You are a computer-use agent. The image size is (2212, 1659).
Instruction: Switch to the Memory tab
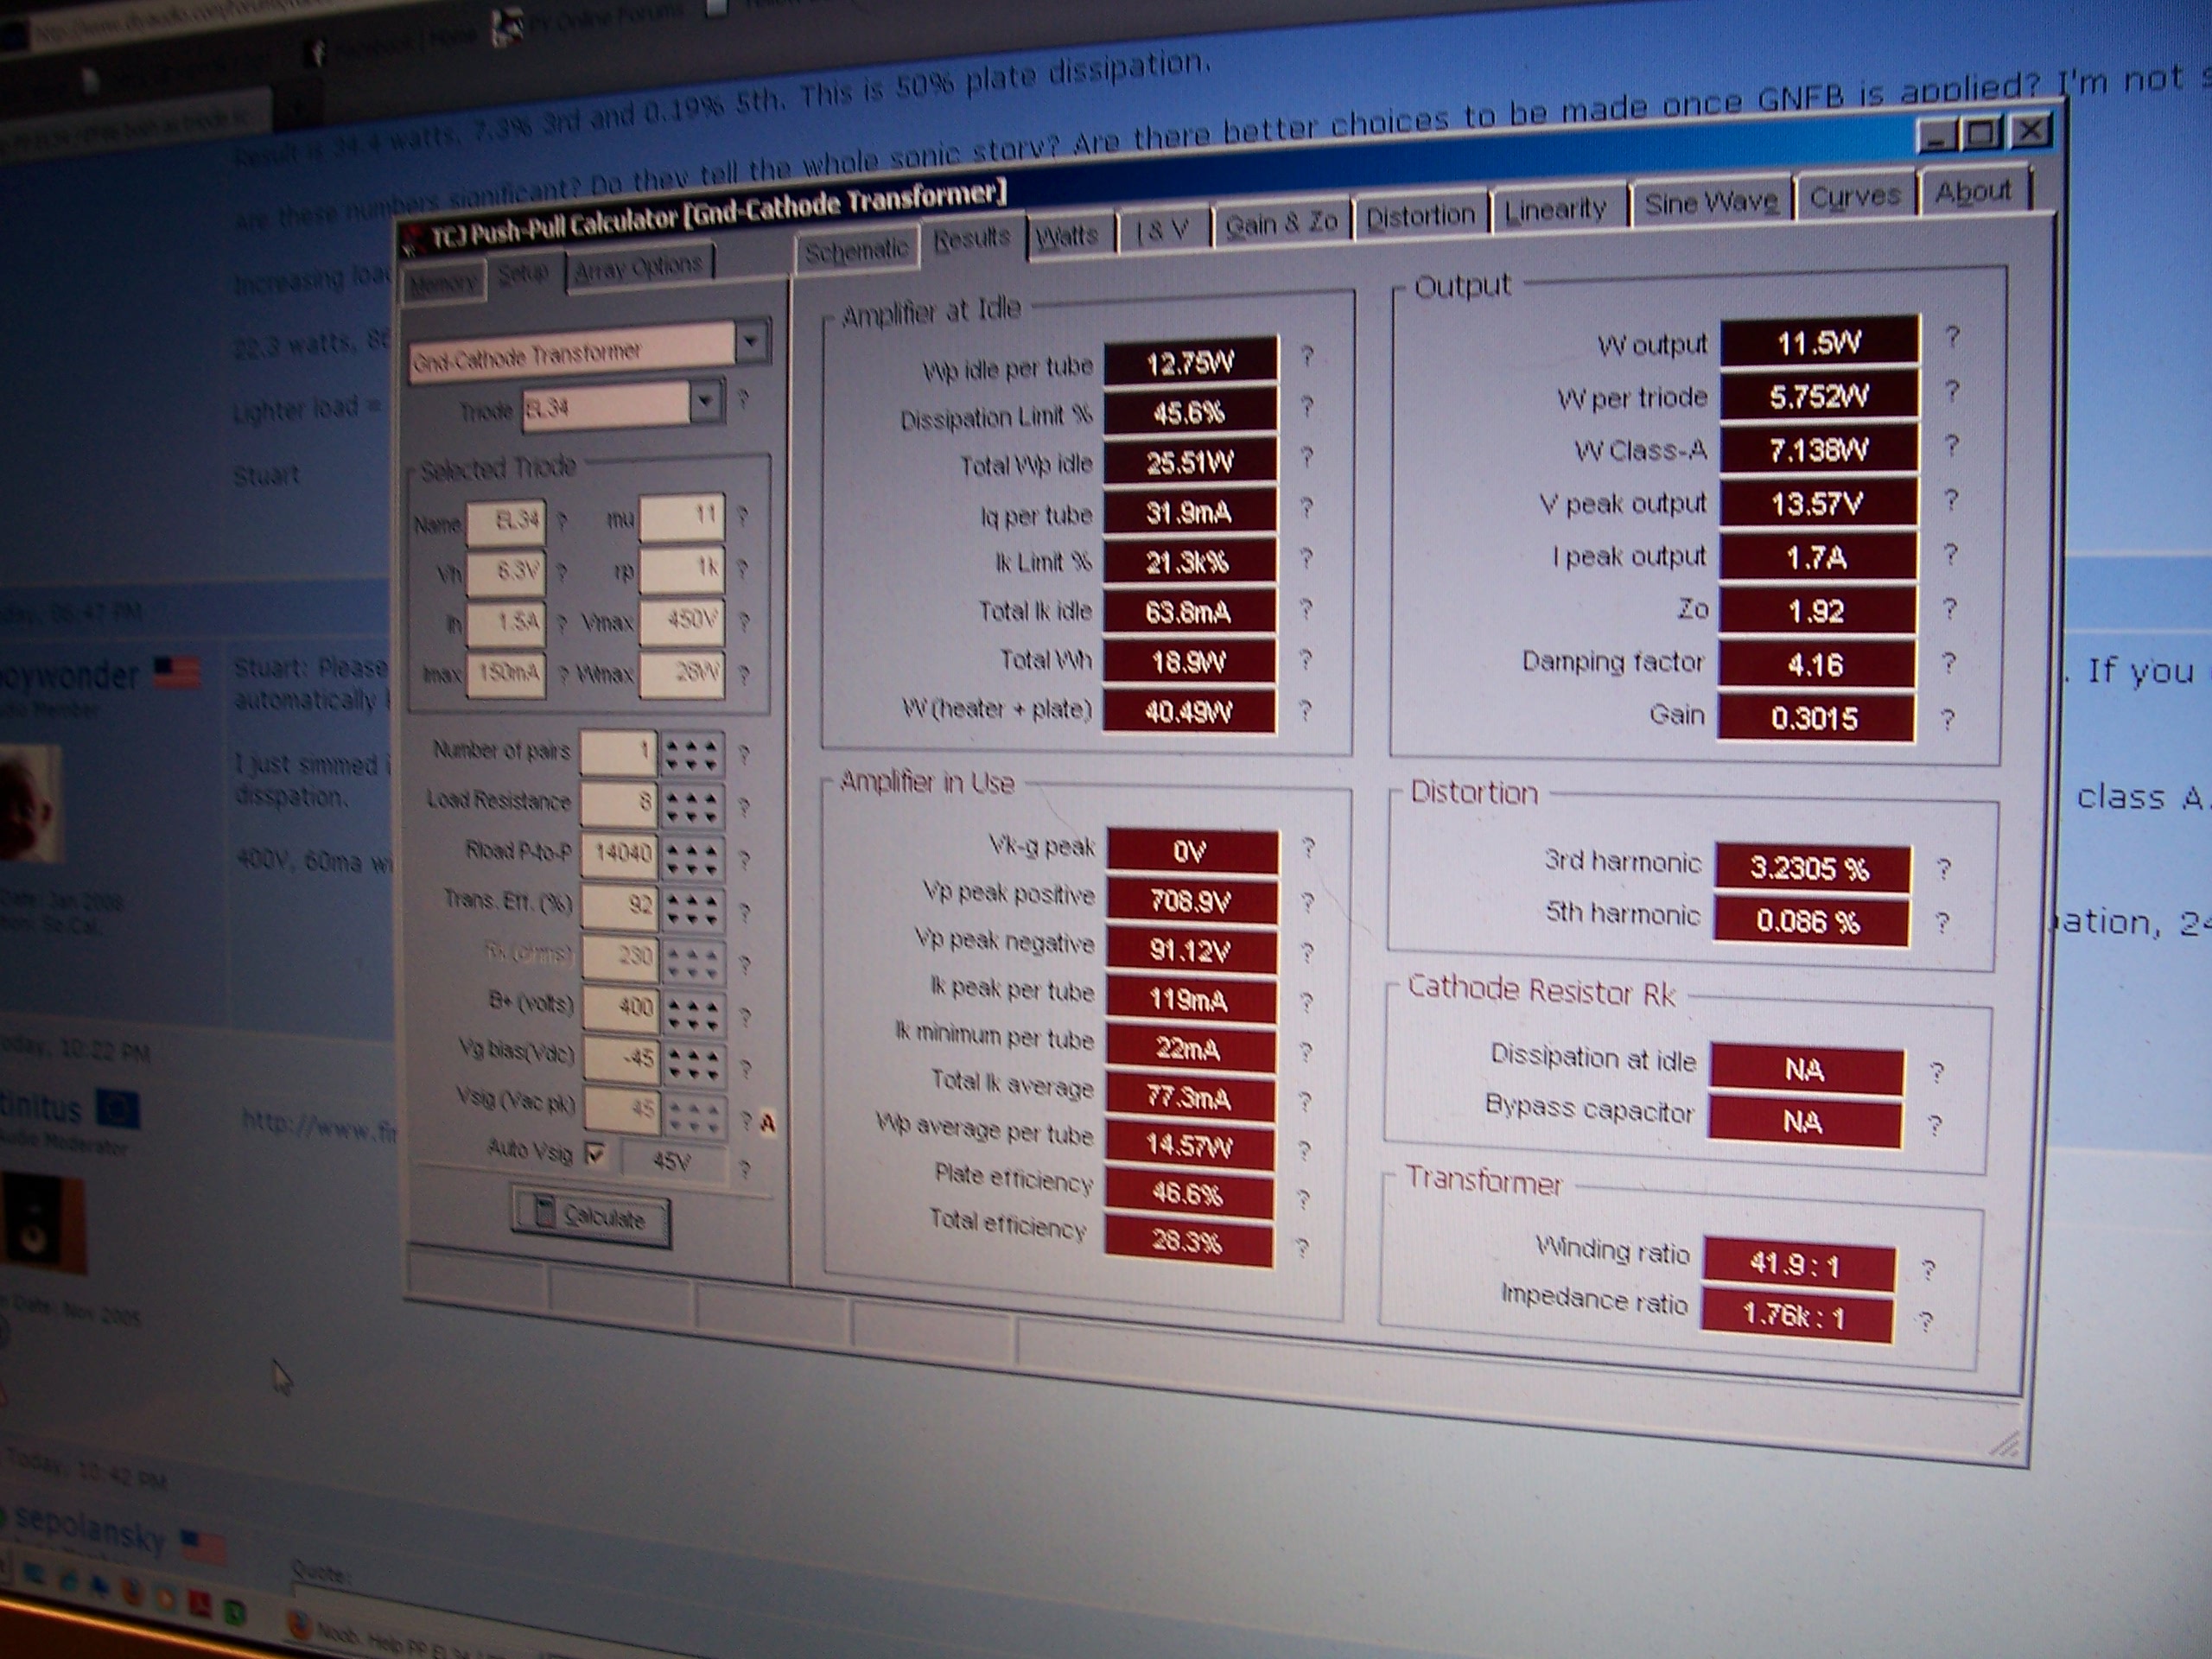click(x=443, y=284)
